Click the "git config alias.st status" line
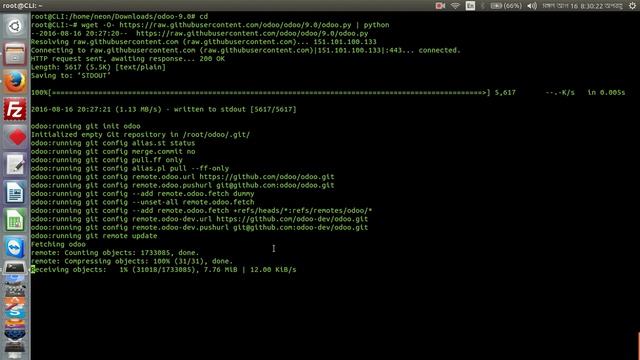This screenshot has height=360, width=640. pyautogui.click(x=113, y=143)
